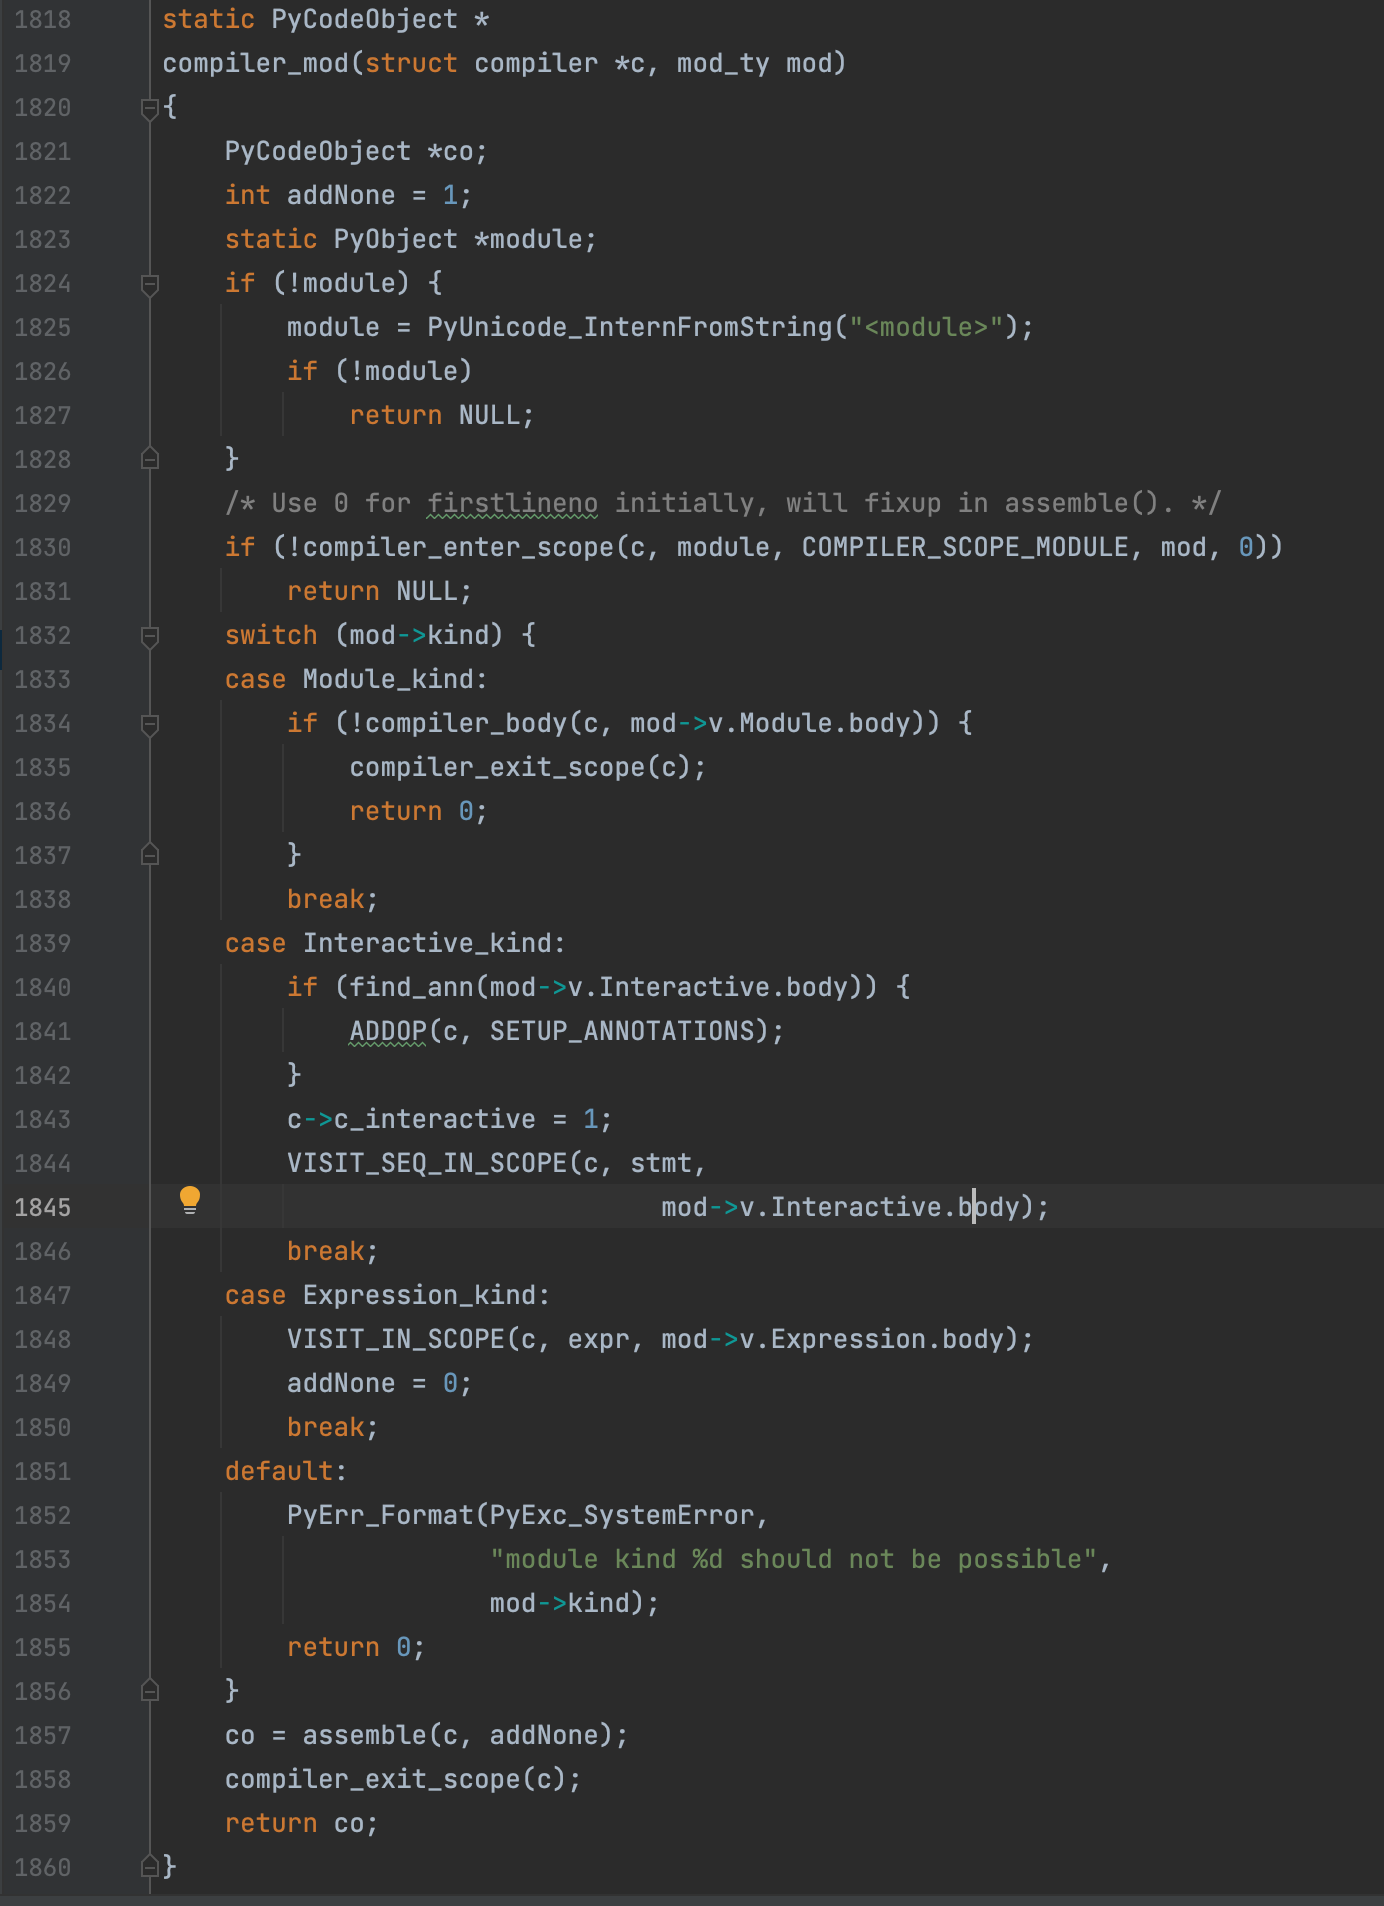Click fold end marker at line 1837
This screenshot has width=1384, height=1906.
(x=150, y=855)
